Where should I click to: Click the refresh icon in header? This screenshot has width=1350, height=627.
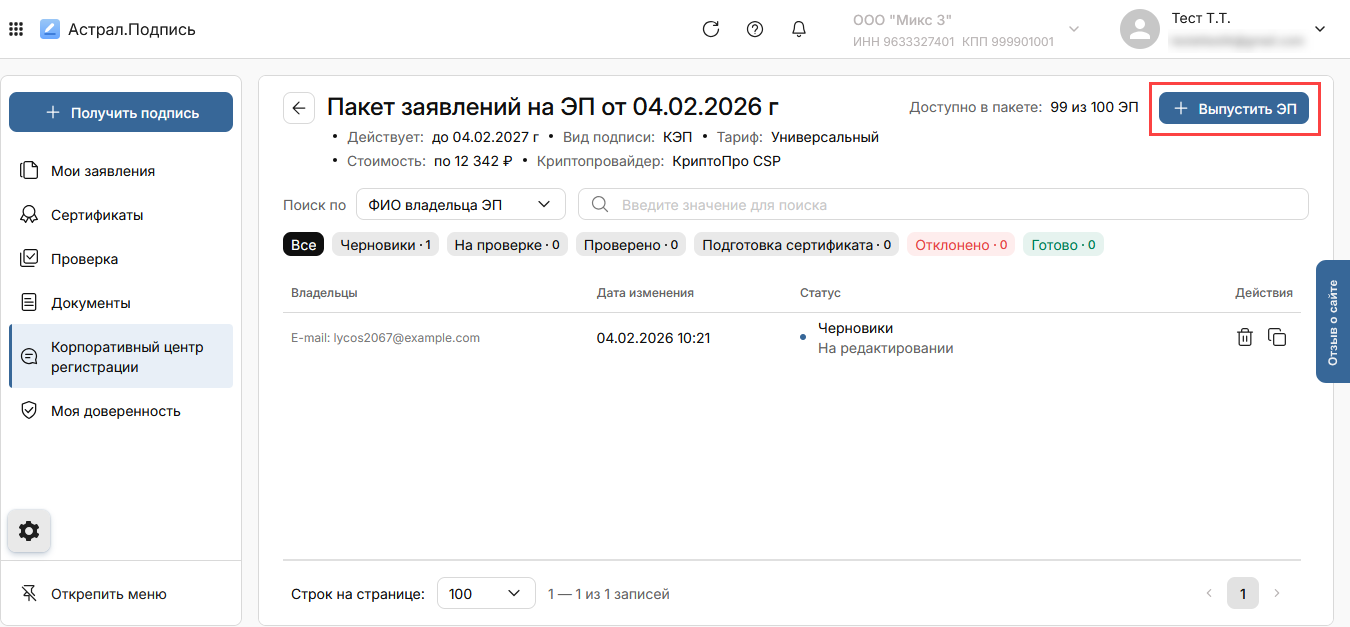point(711,29)
